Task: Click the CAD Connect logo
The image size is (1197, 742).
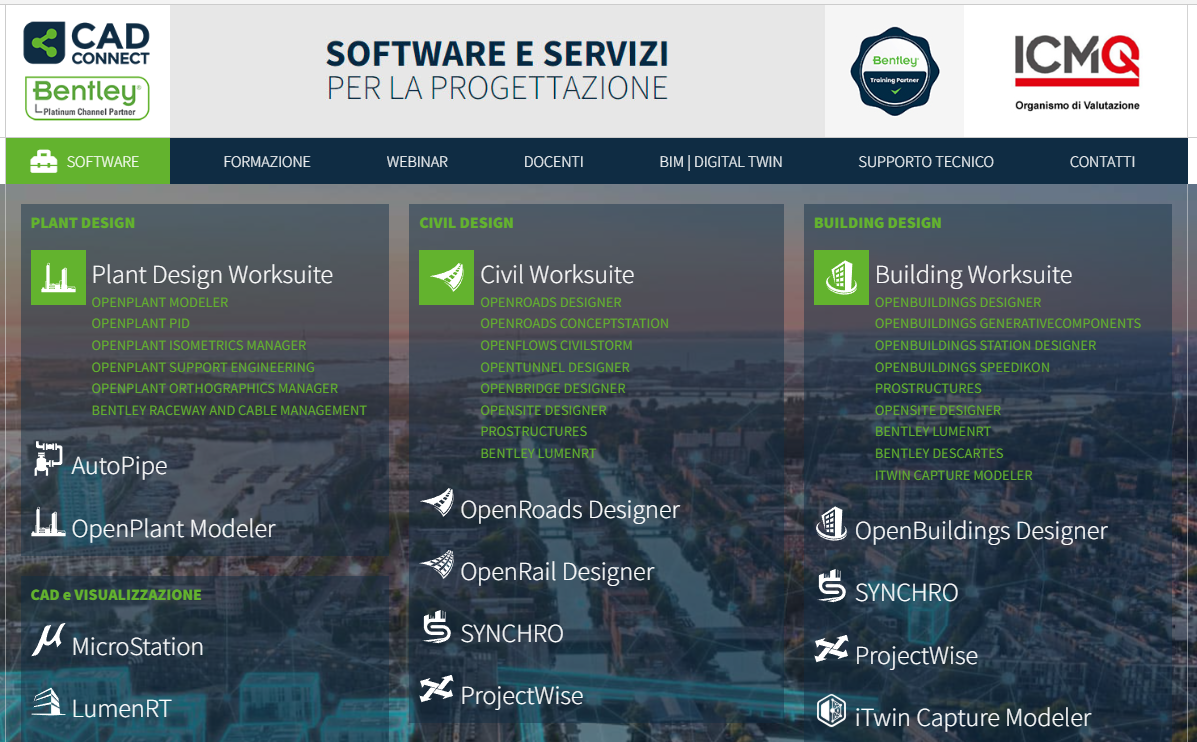Action: point(86,44)
